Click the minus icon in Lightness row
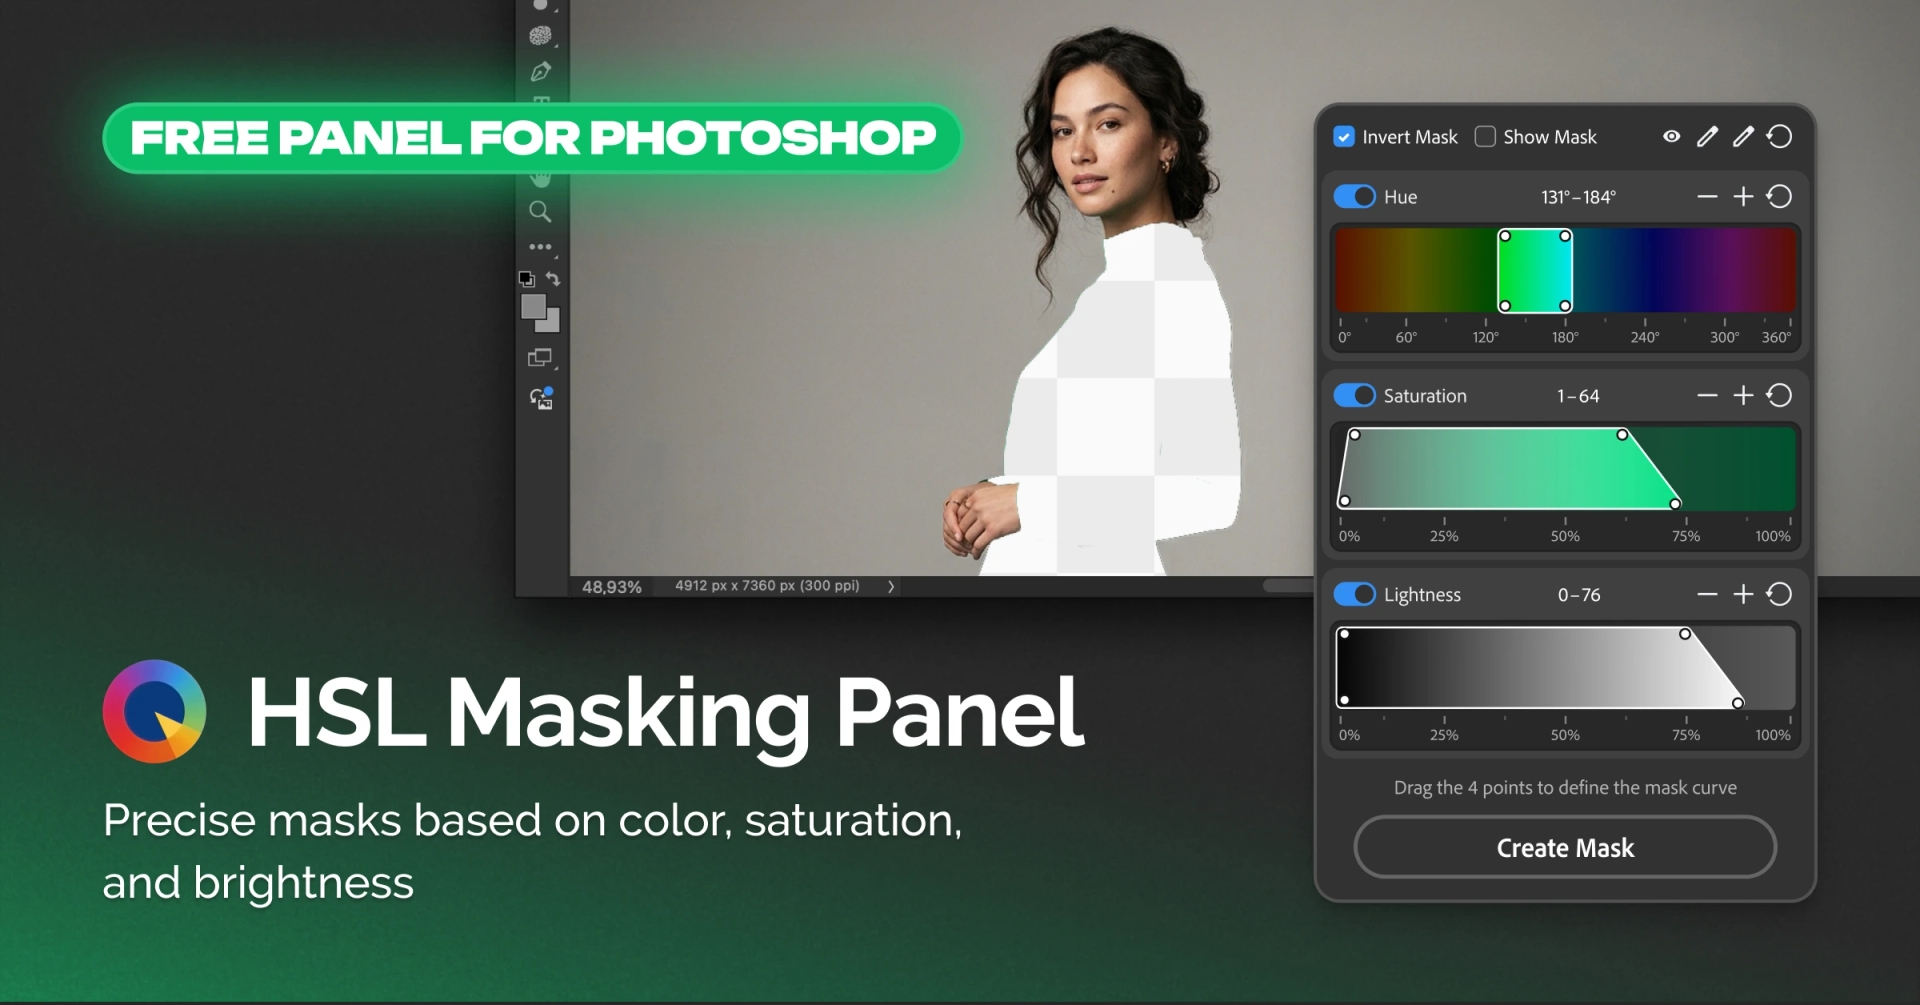Viewport: 1920px width, 1005px height. [x=1707, y=595]
